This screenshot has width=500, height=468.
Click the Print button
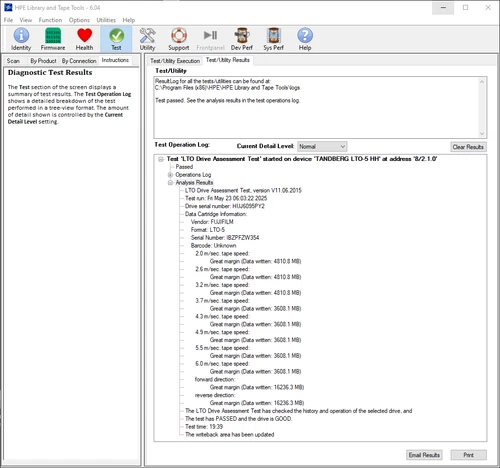[x=468, y=455]
